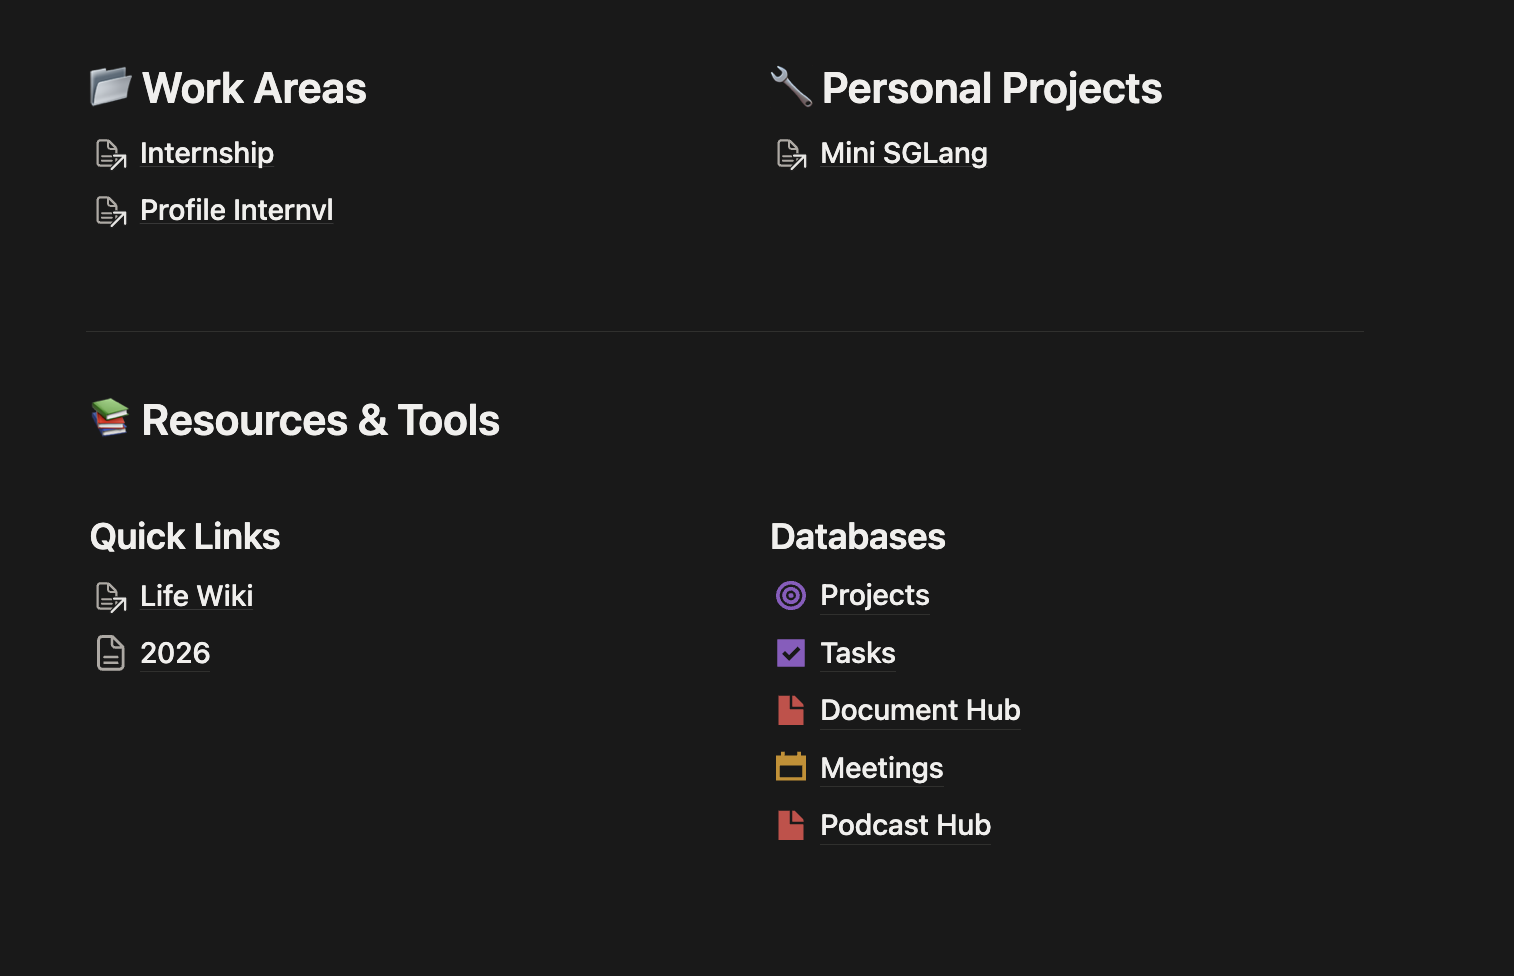Click the linked-page icon next to Profile Internvl
The image size is (1514, 976).
tap(110, 211)
